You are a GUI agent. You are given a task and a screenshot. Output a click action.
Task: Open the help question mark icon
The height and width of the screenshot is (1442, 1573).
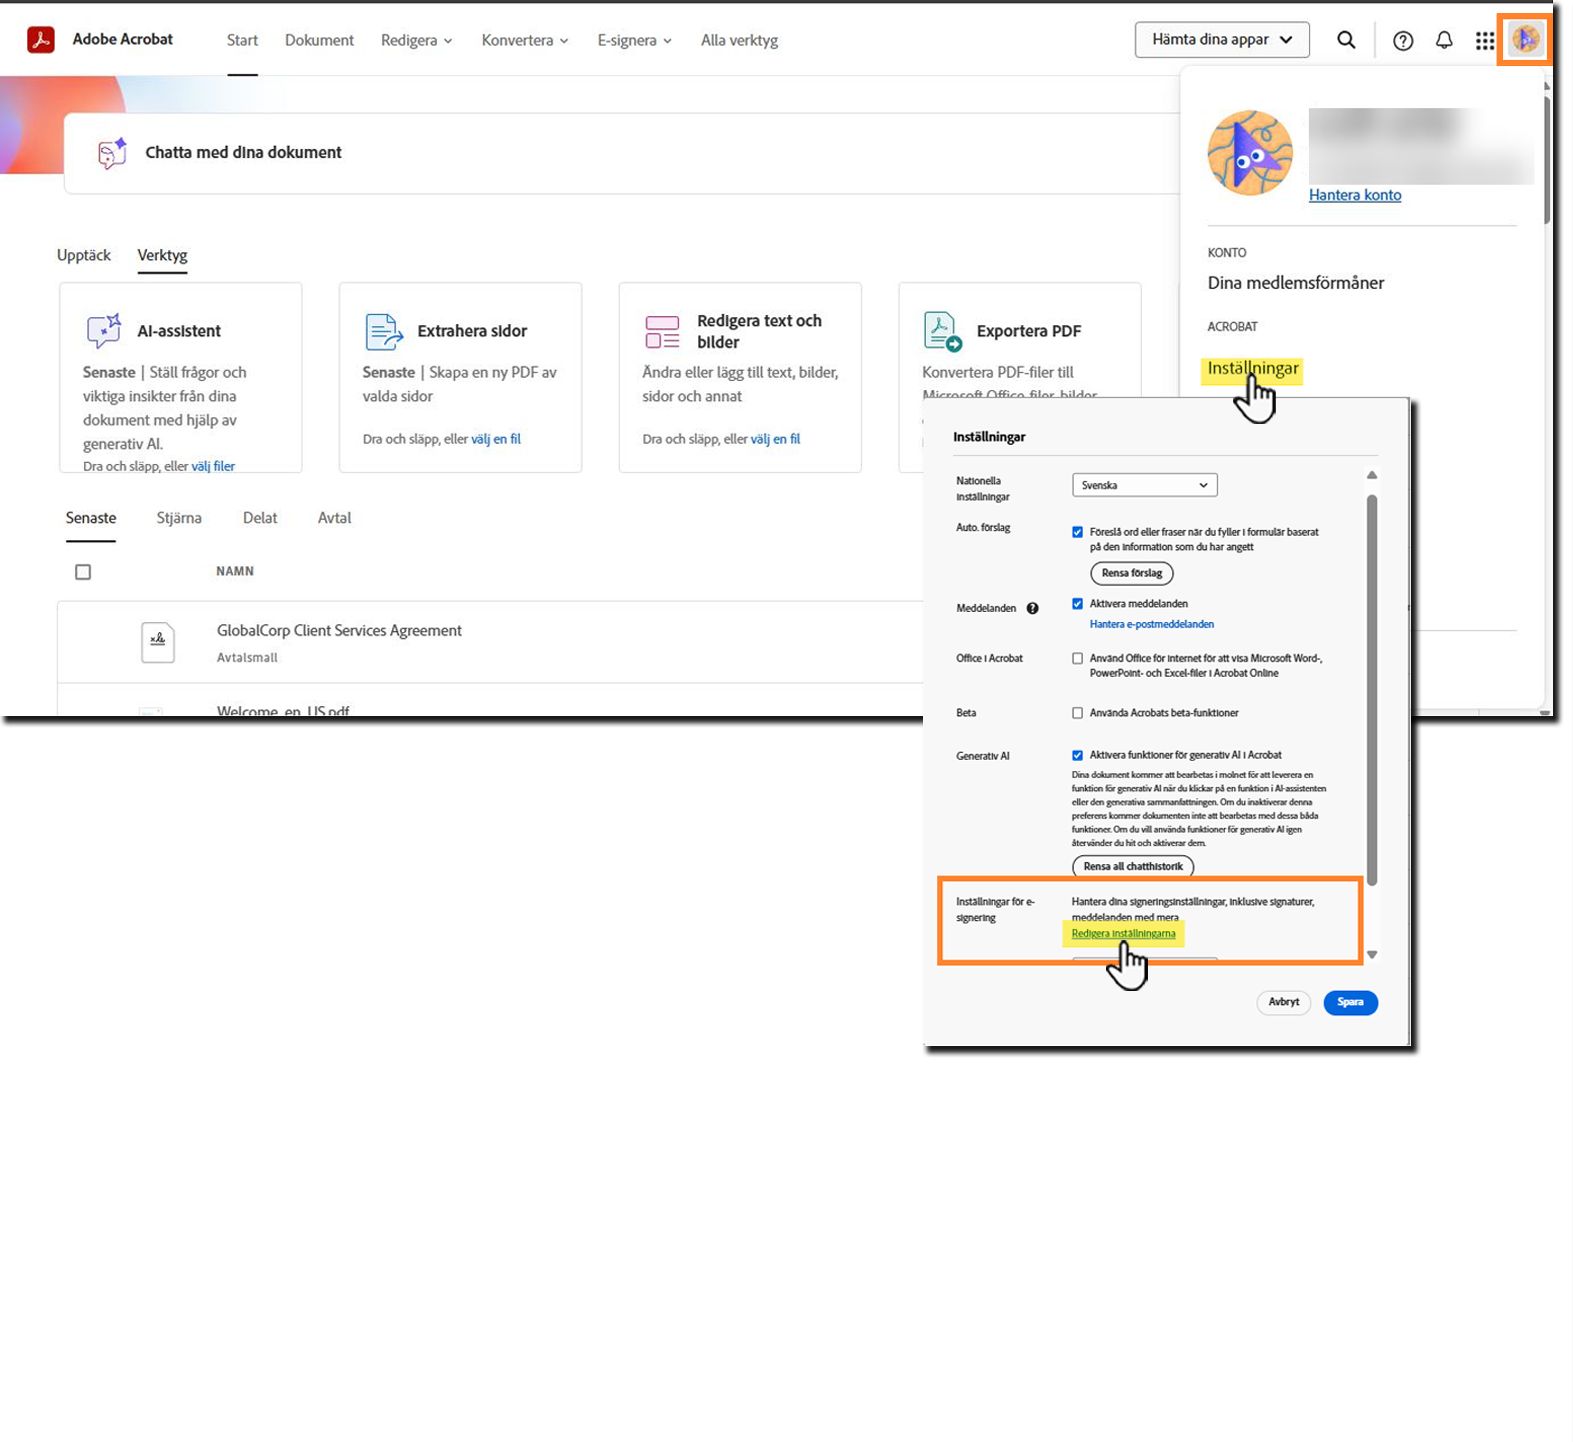click(x=1403, y=40)
